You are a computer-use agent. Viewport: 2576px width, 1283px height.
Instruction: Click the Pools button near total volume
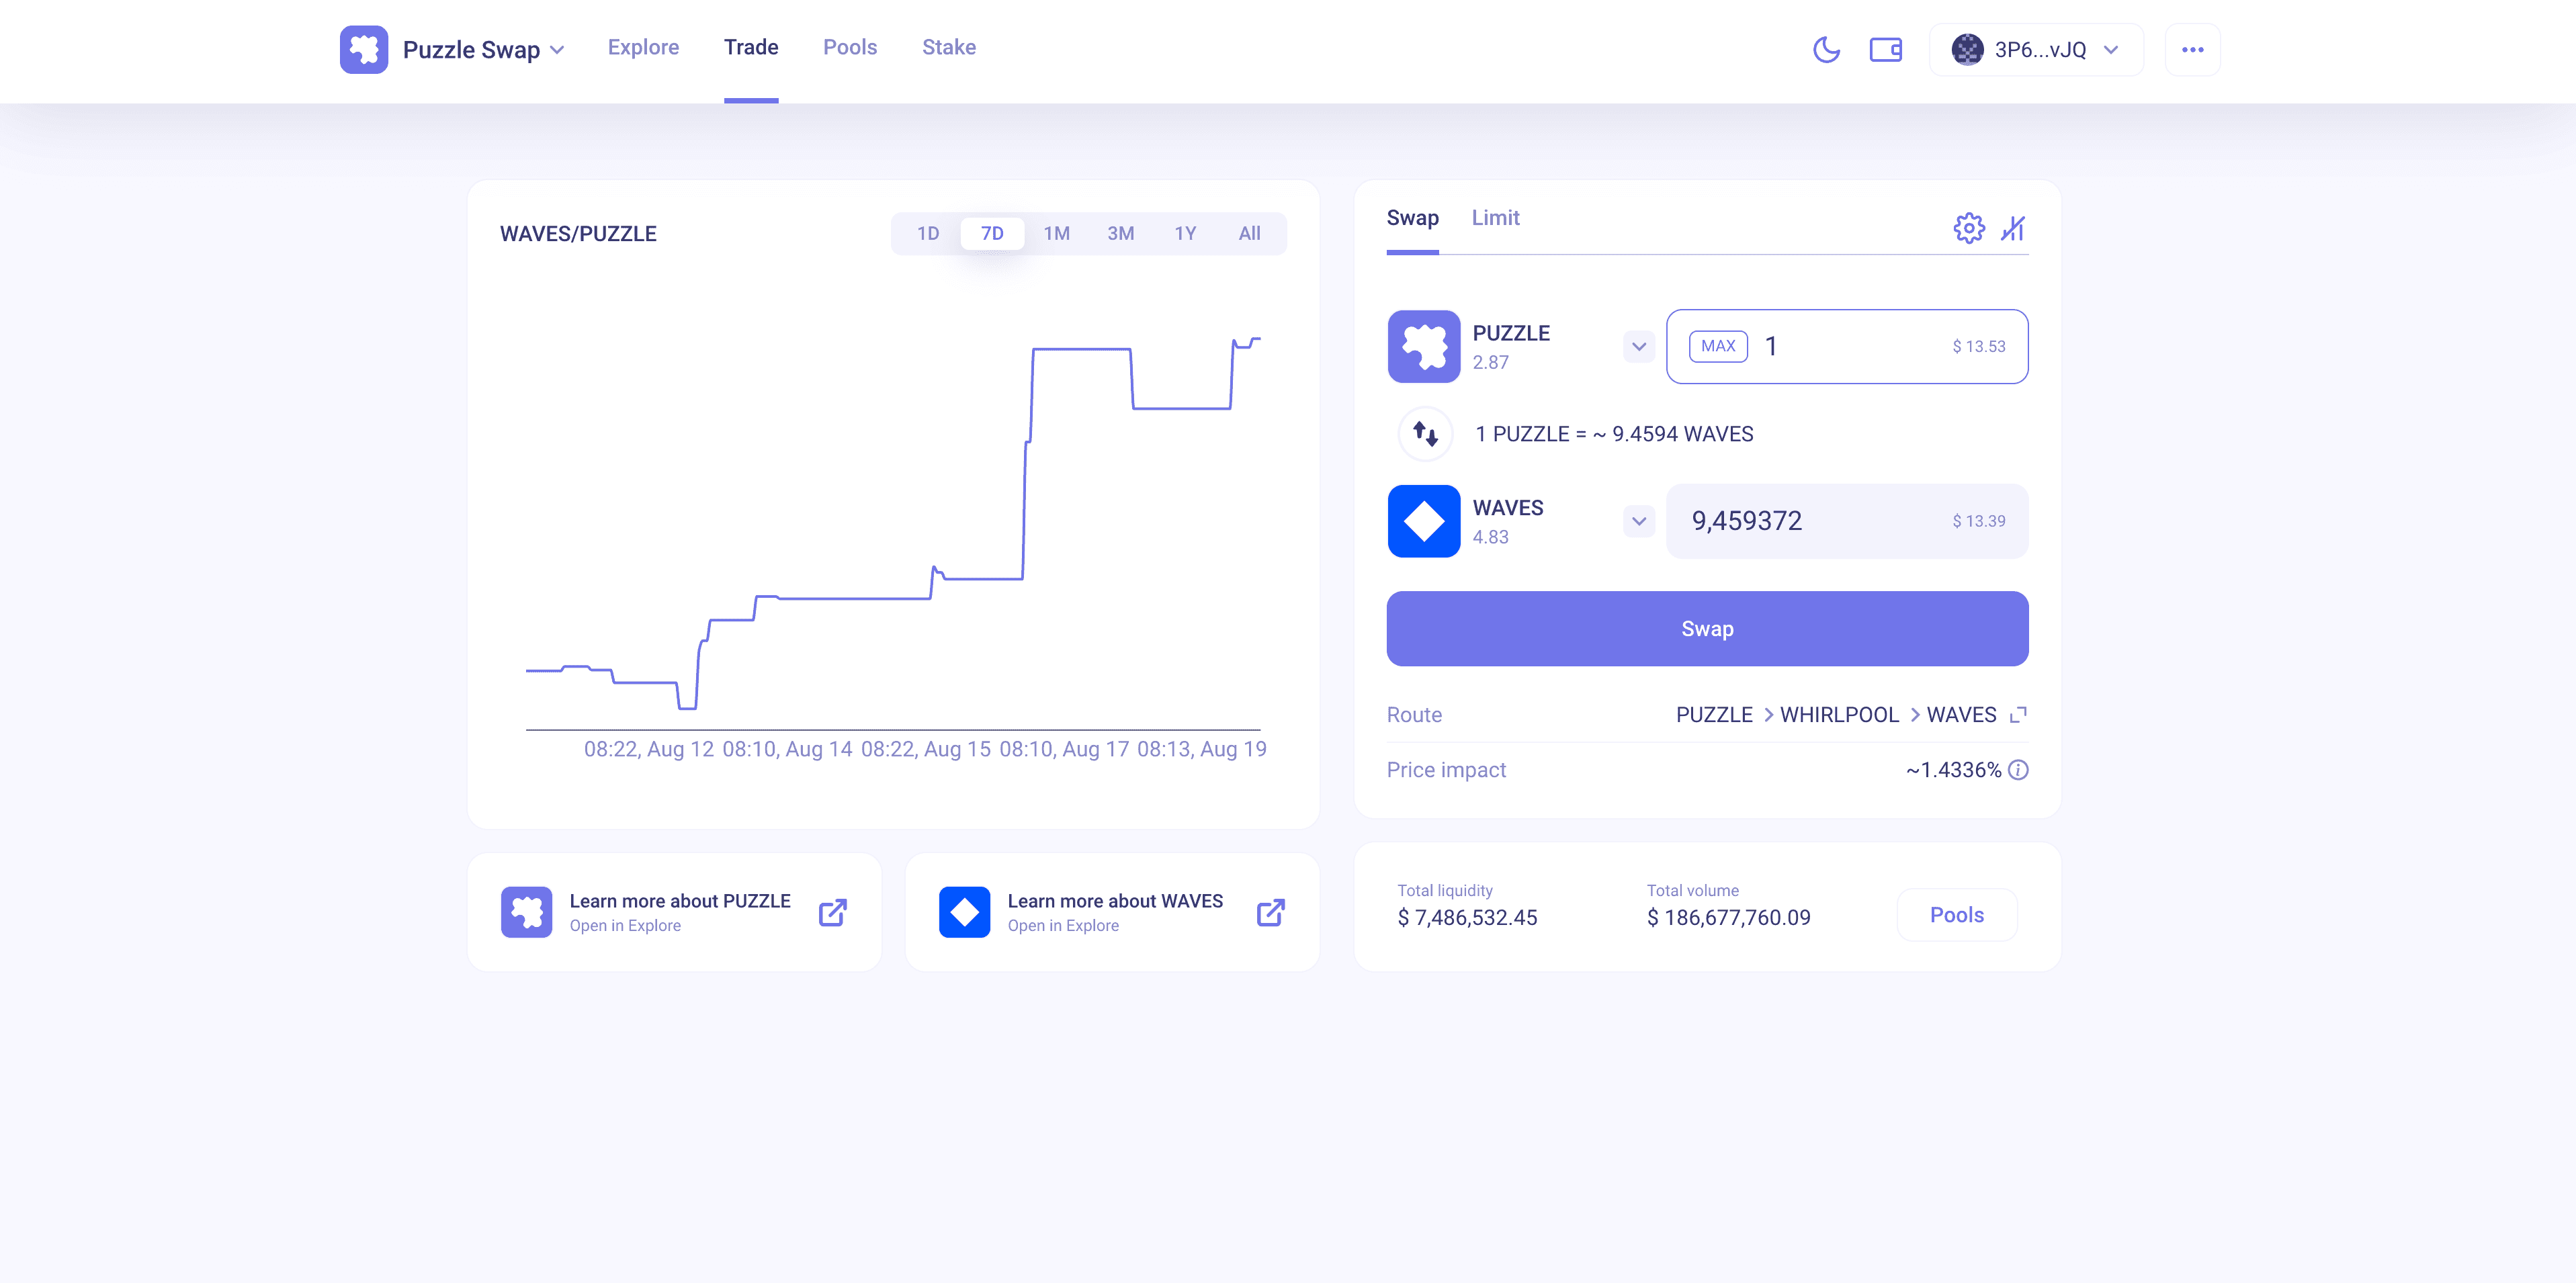1956,915
